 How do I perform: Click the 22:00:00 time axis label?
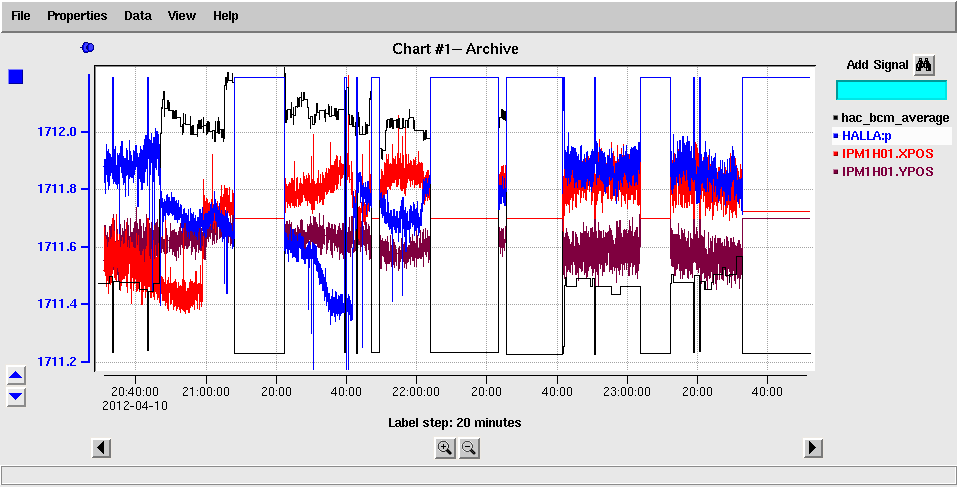click(x=416, y=392)
